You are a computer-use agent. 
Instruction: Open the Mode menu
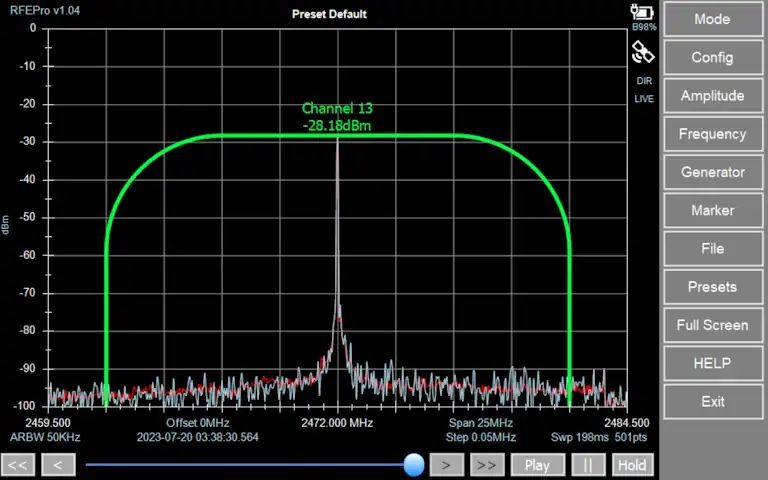(x=712, y=19)
